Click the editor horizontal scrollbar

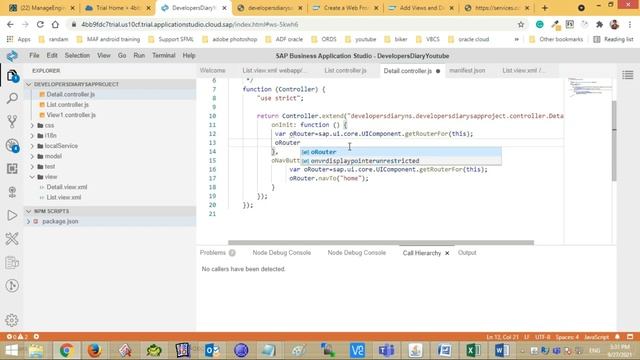click(x=381, y=242)
